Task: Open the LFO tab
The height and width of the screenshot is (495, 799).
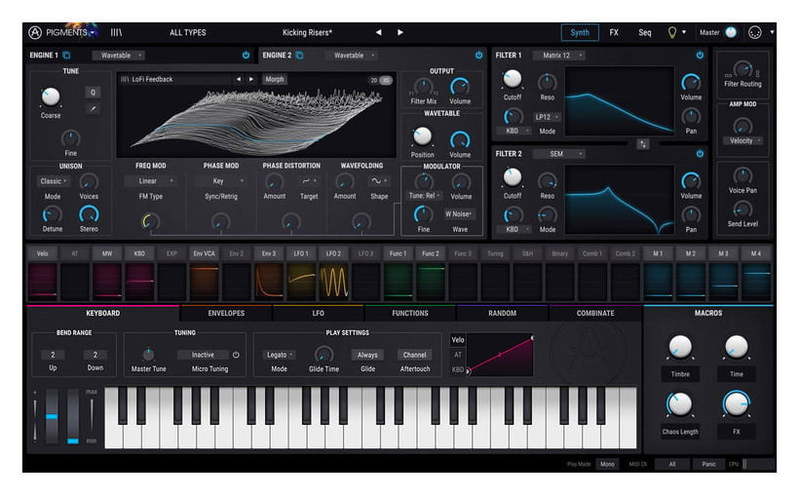Action: (318, 314)
